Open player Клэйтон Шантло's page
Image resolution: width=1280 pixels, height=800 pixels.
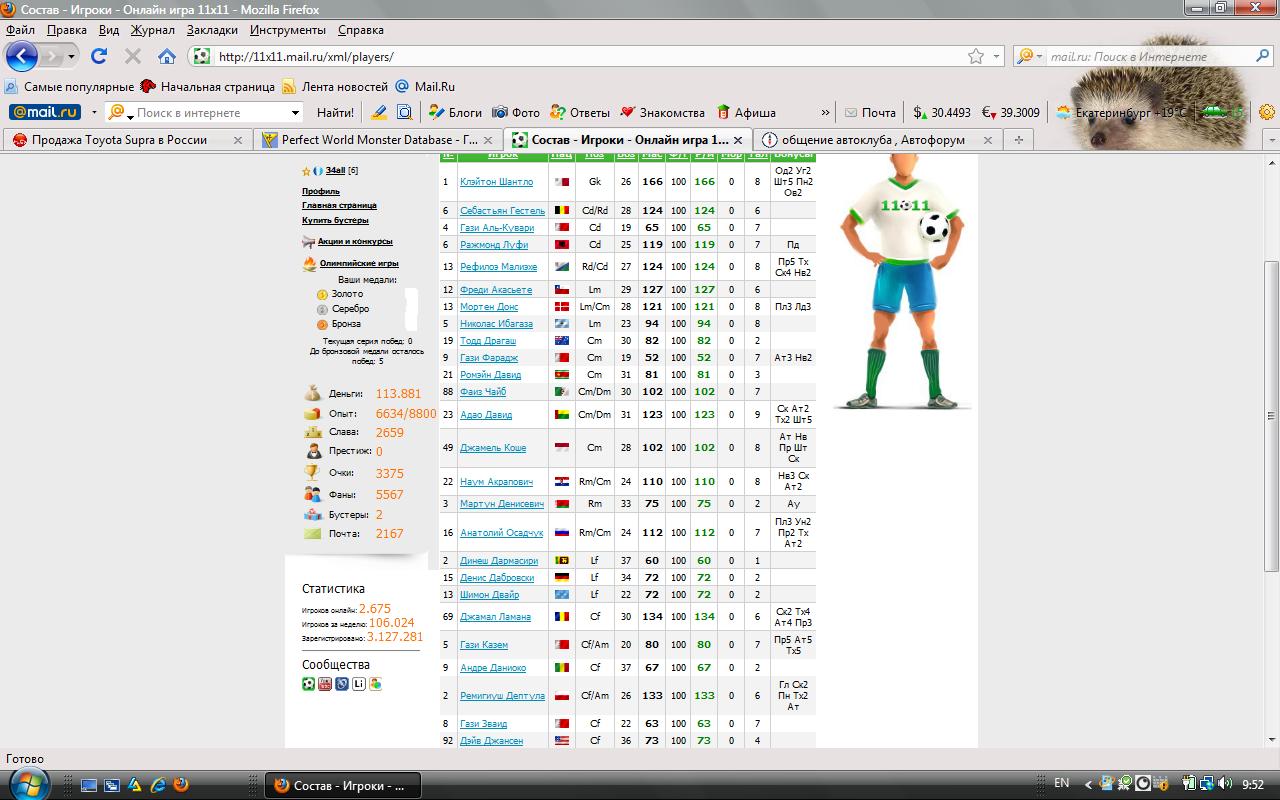(x=496, y=182)
